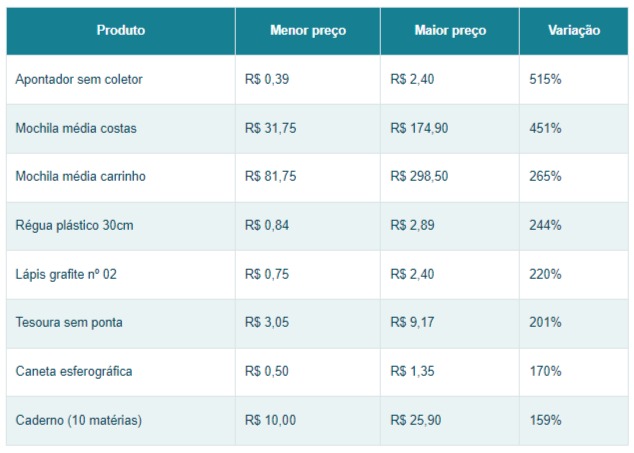Viewport: 634px width, 453px height.
Task: Select the Régua plástico 30cm cell
Action: 74,226
